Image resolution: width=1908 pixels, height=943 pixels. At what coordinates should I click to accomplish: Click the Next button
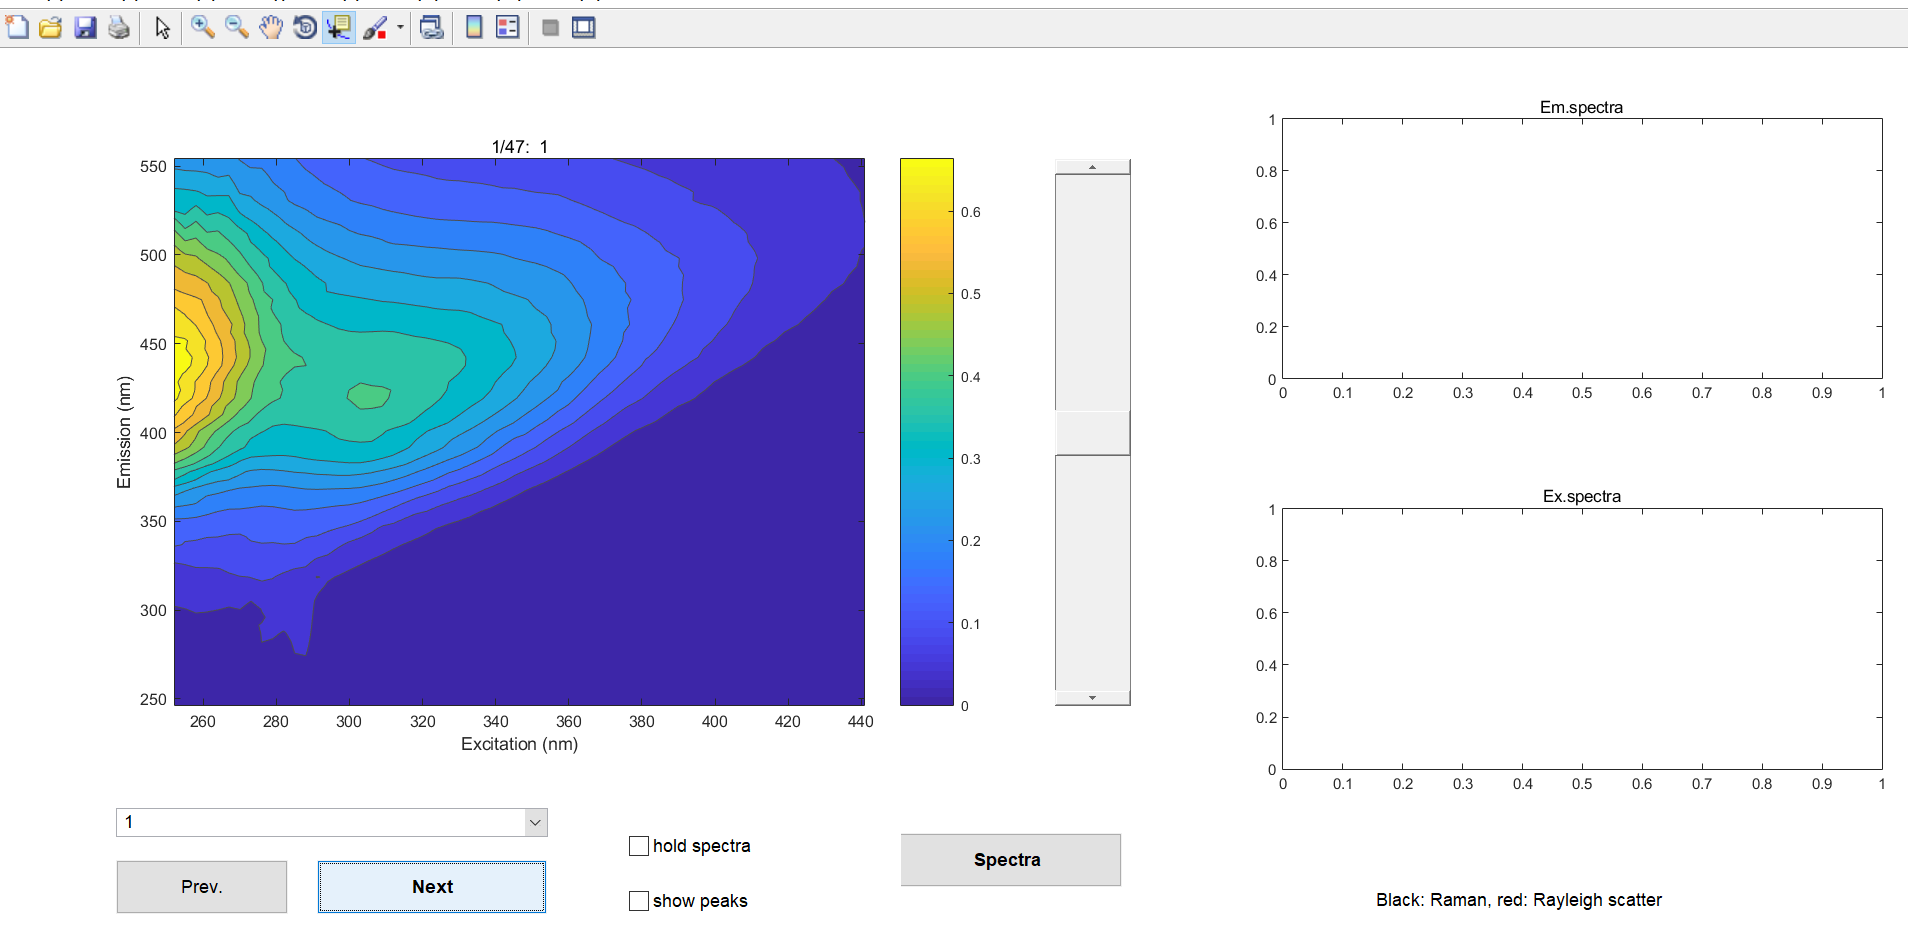point(432,887)
